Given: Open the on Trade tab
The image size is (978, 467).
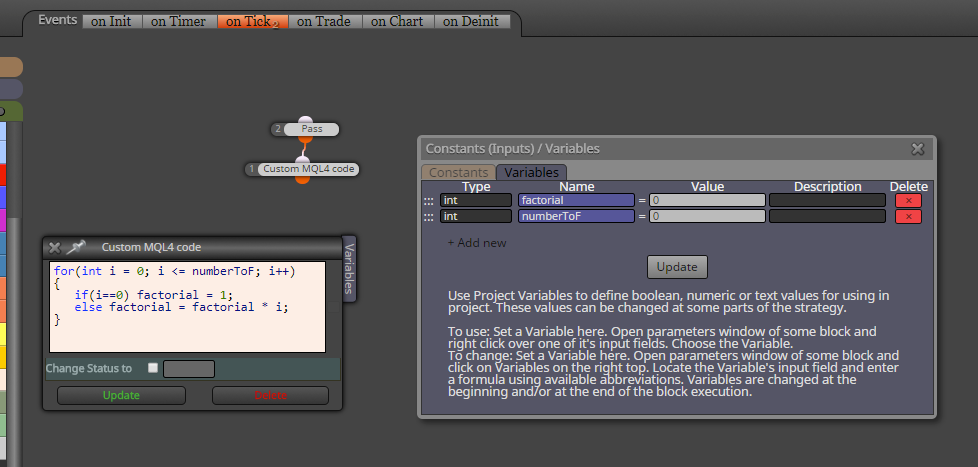Looking at the screenshot, I should 324,21.
